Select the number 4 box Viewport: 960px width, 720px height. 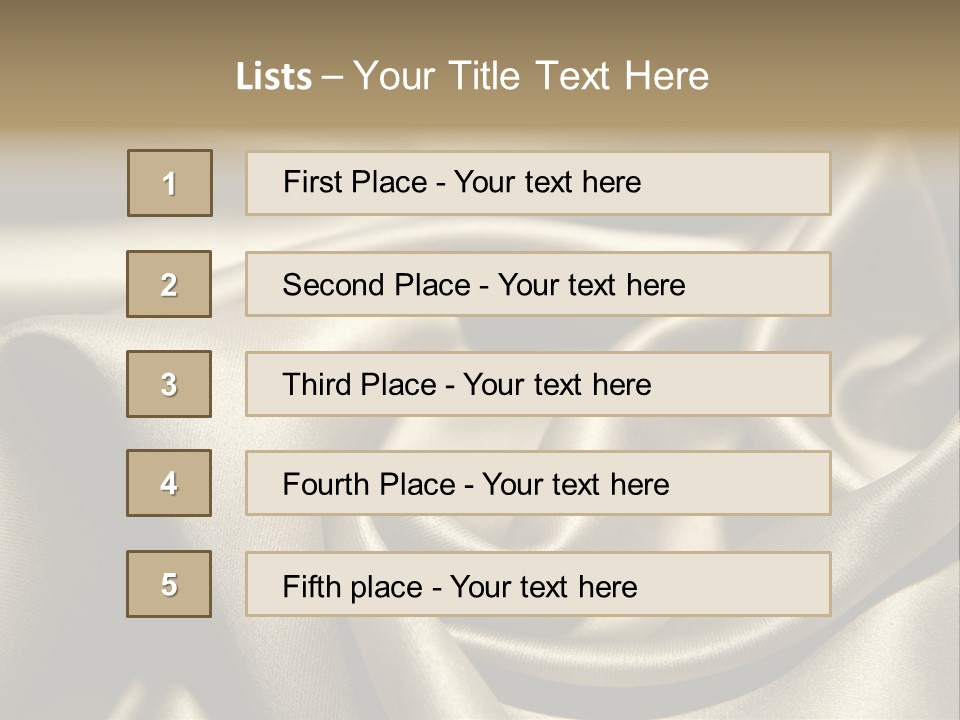[169, 483]
